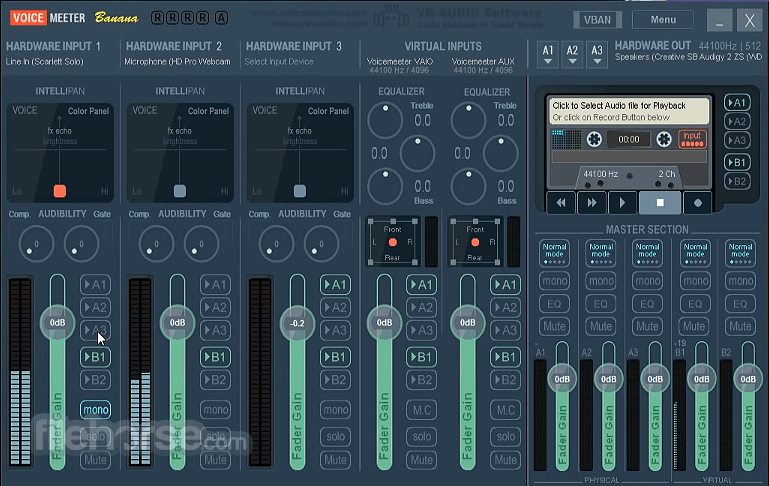769x486 pixels.
Task: Click Voicemeeter AUX virtual input label
Action: 483,62
